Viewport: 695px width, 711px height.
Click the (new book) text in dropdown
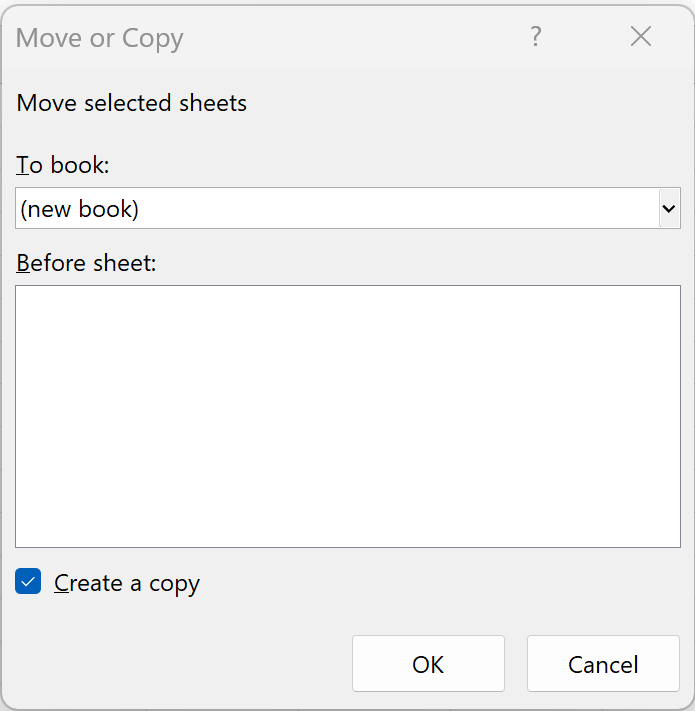80,209
